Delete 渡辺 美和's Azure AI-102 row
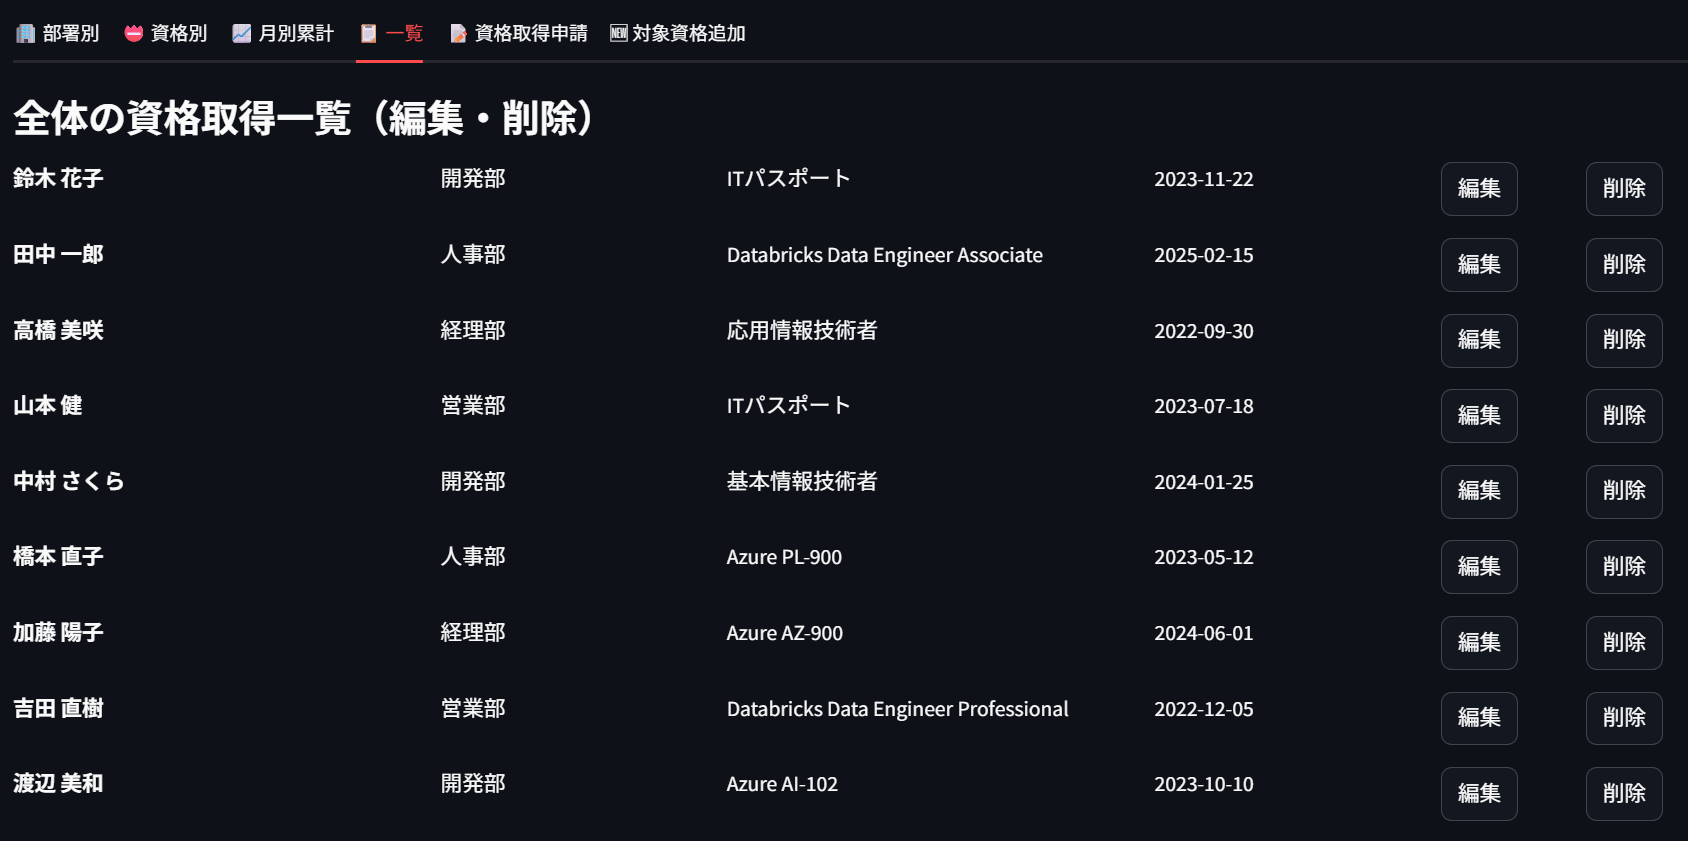This screenshot has width=1688, height=841. click(x=1624, y=794)
